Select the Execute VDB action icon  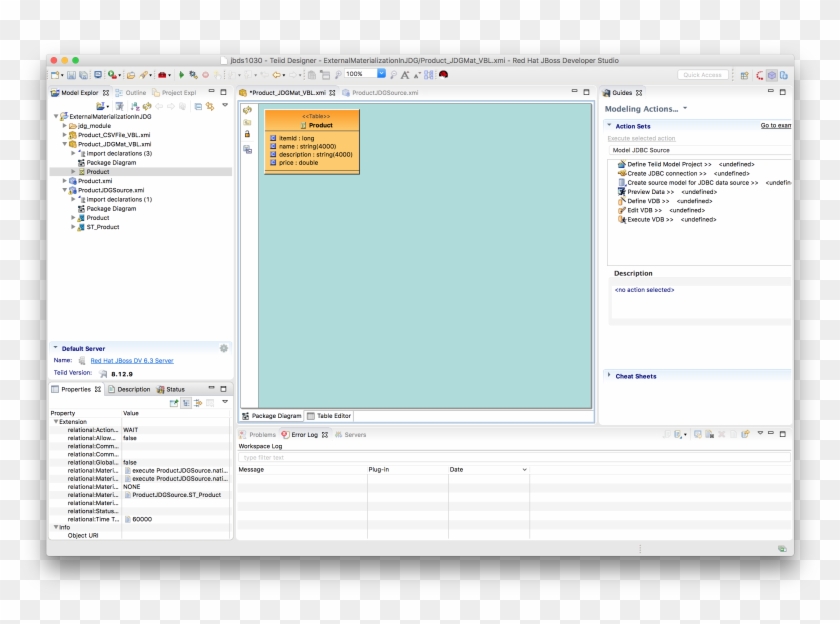(621, 219)
